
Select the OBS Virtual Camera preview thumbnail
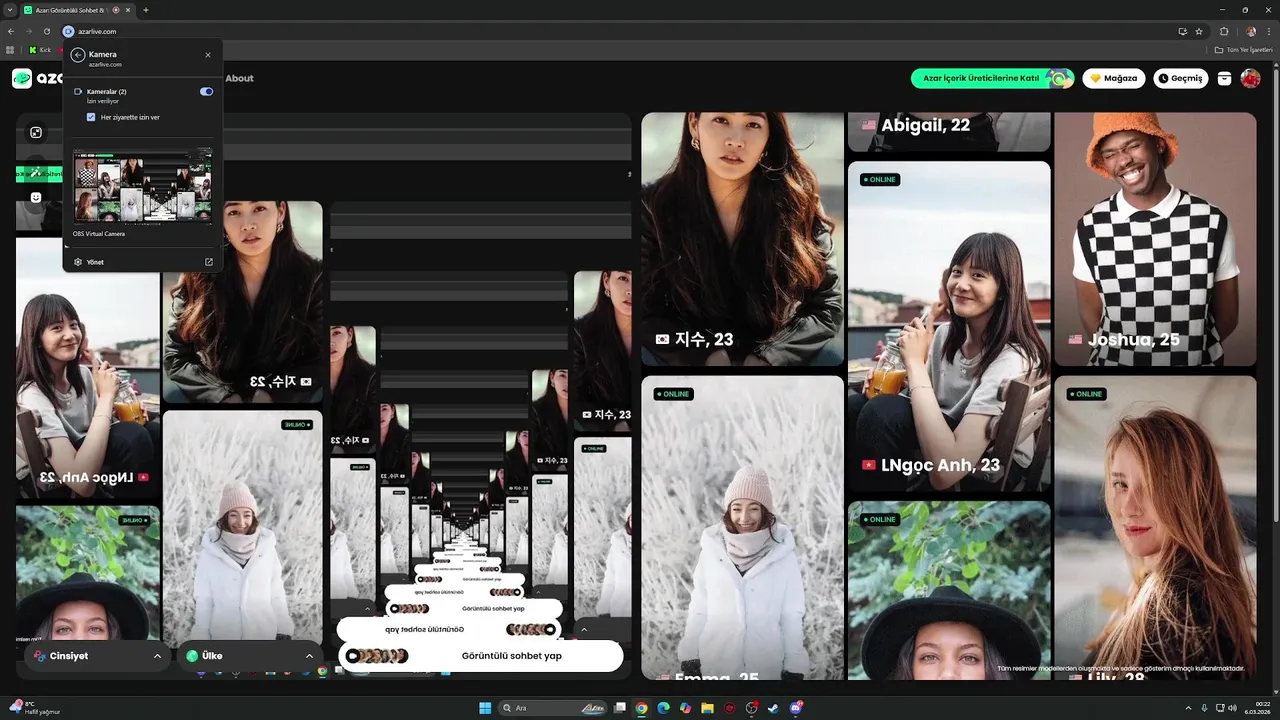click(x=142, y=187)
